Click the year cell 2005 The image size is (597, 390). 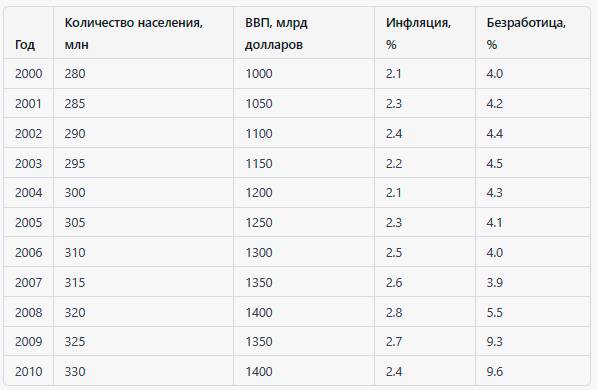[x=29, y=222]
